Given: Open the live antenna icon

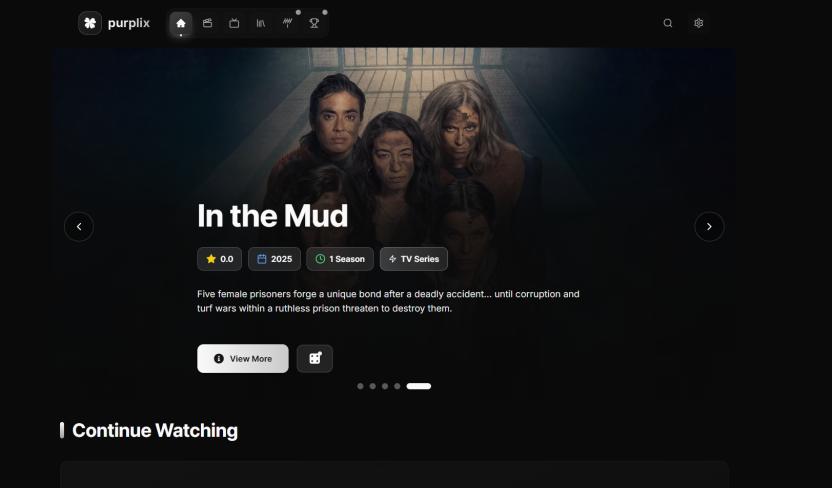Looking at the screenshot, I should (287, 23).
